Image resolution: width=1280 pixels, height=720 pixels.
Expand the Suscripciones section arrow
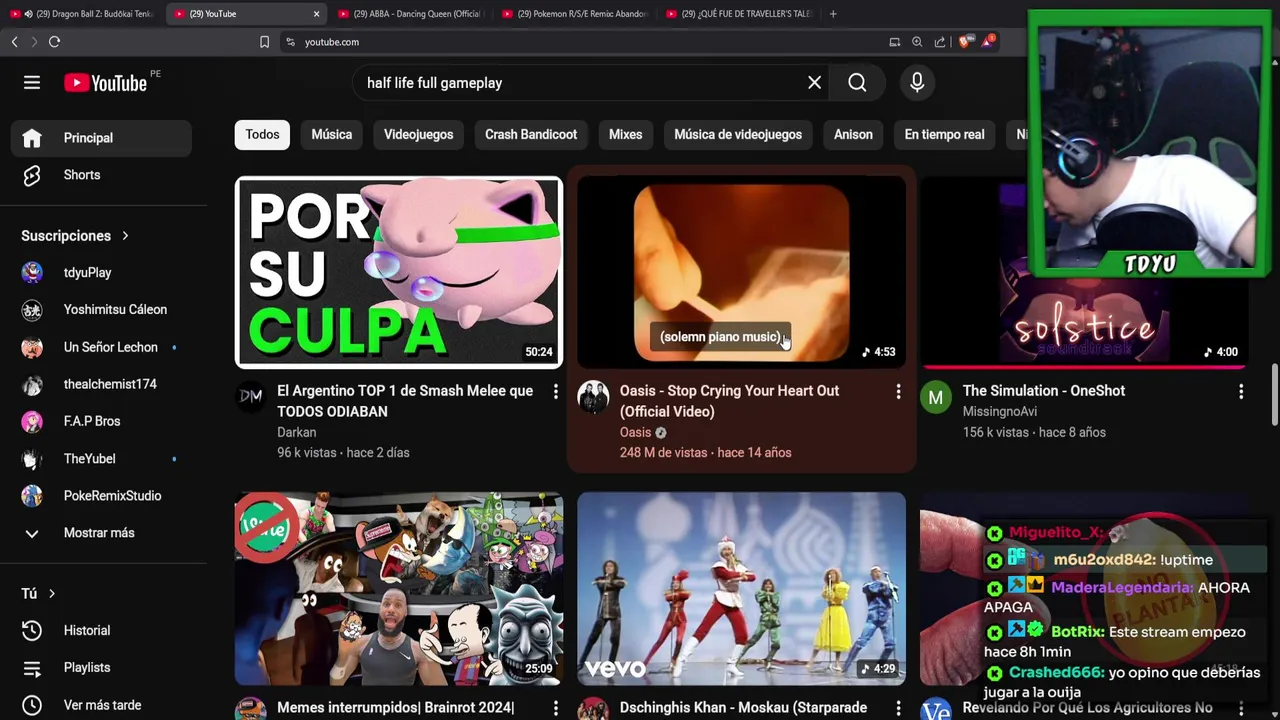pyautogui.click(x=125, y=236)
